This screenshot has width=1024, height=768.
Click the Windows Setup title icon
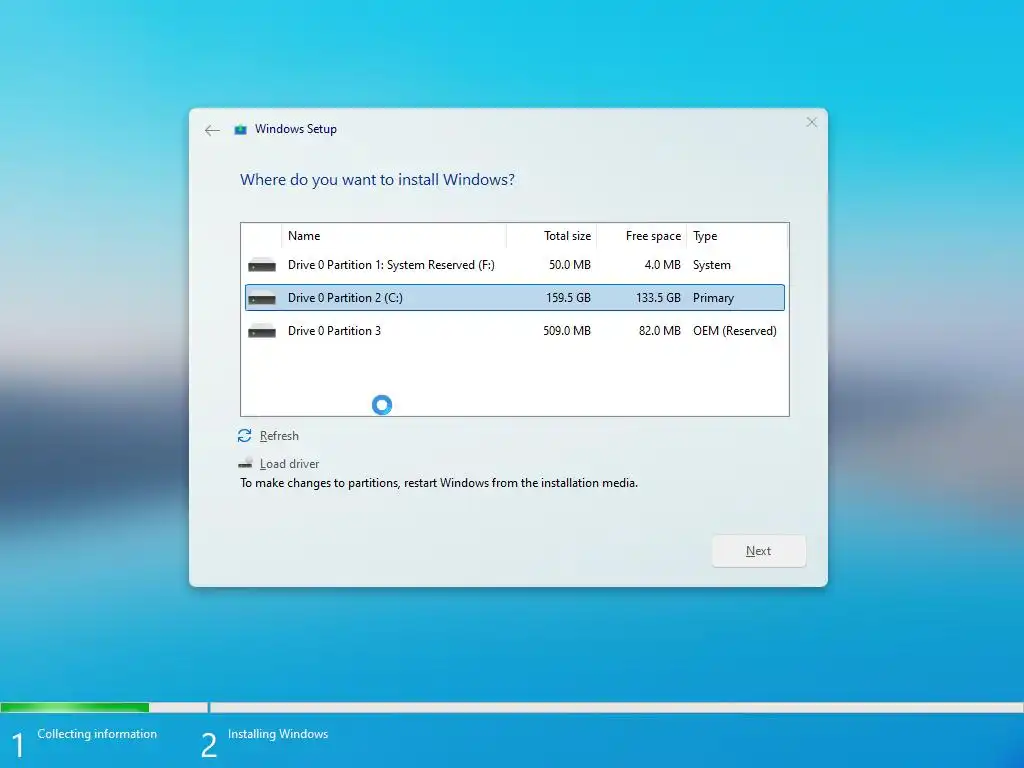pyautogui.click(x=240, y=129)
